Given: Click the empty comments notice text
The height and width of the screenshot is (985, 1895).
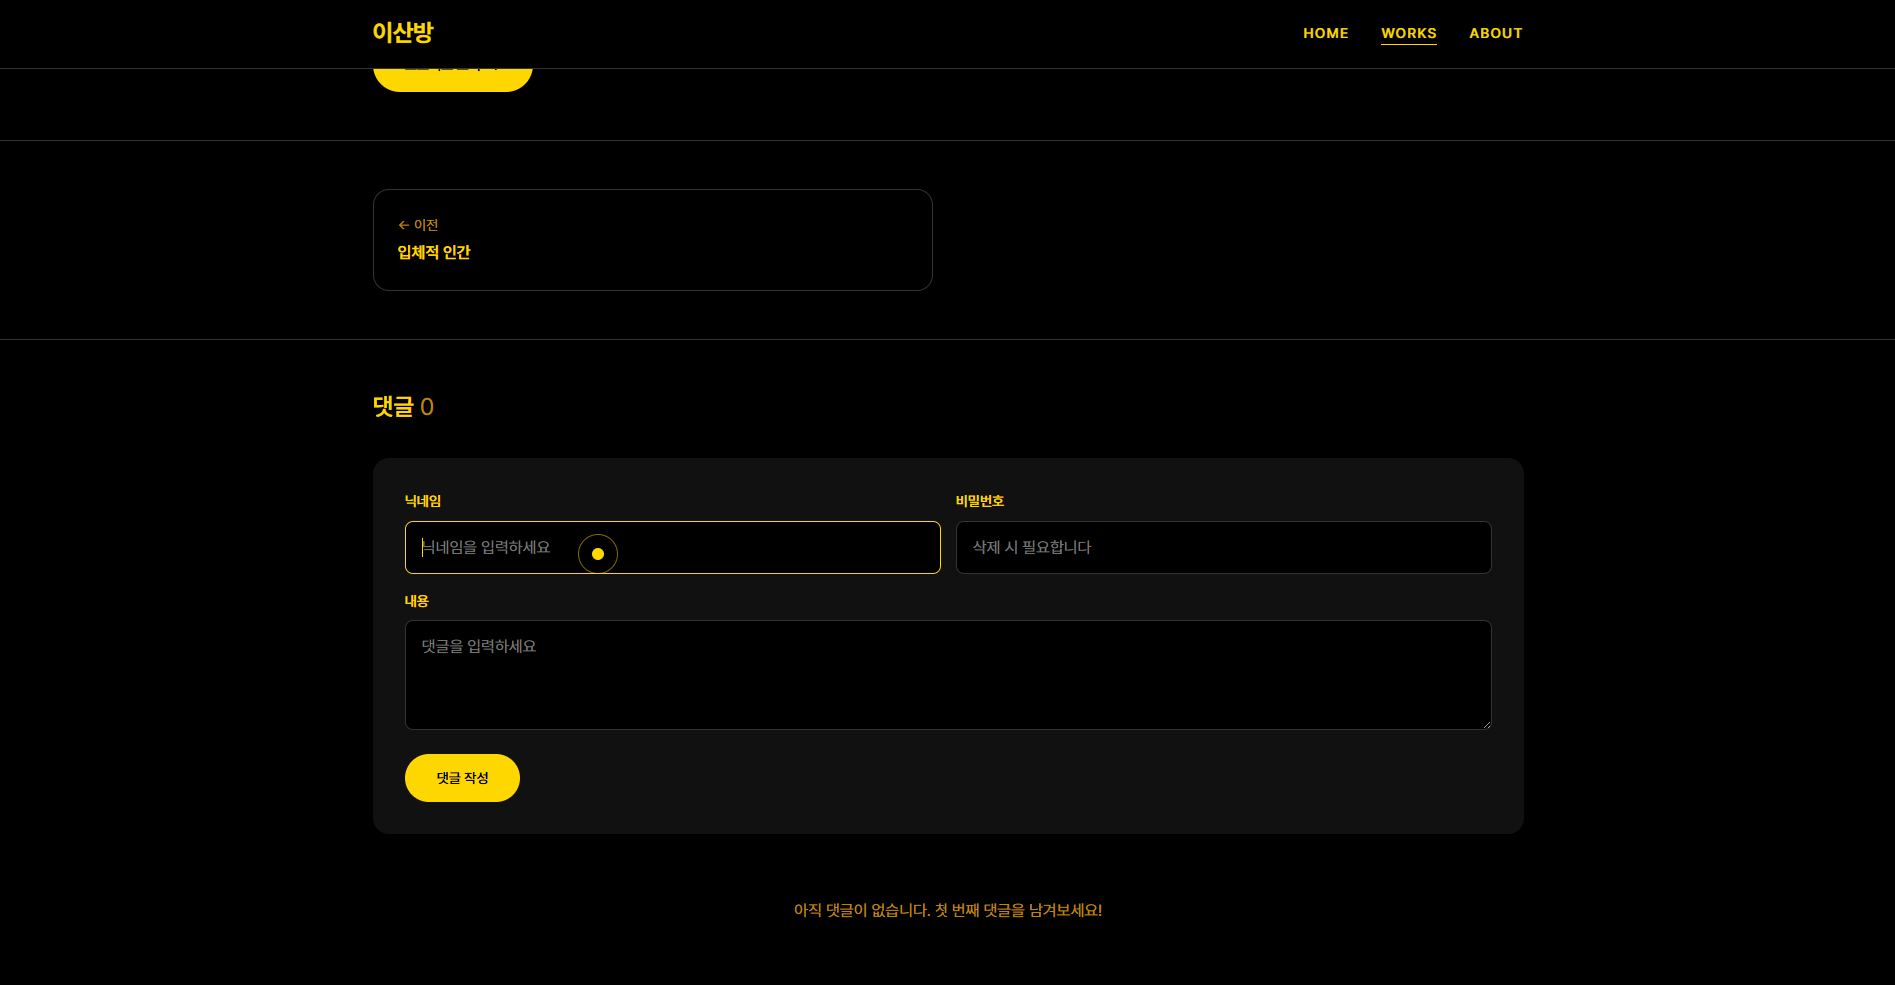Looking at the screenshot, I should (x=947, y=910).
